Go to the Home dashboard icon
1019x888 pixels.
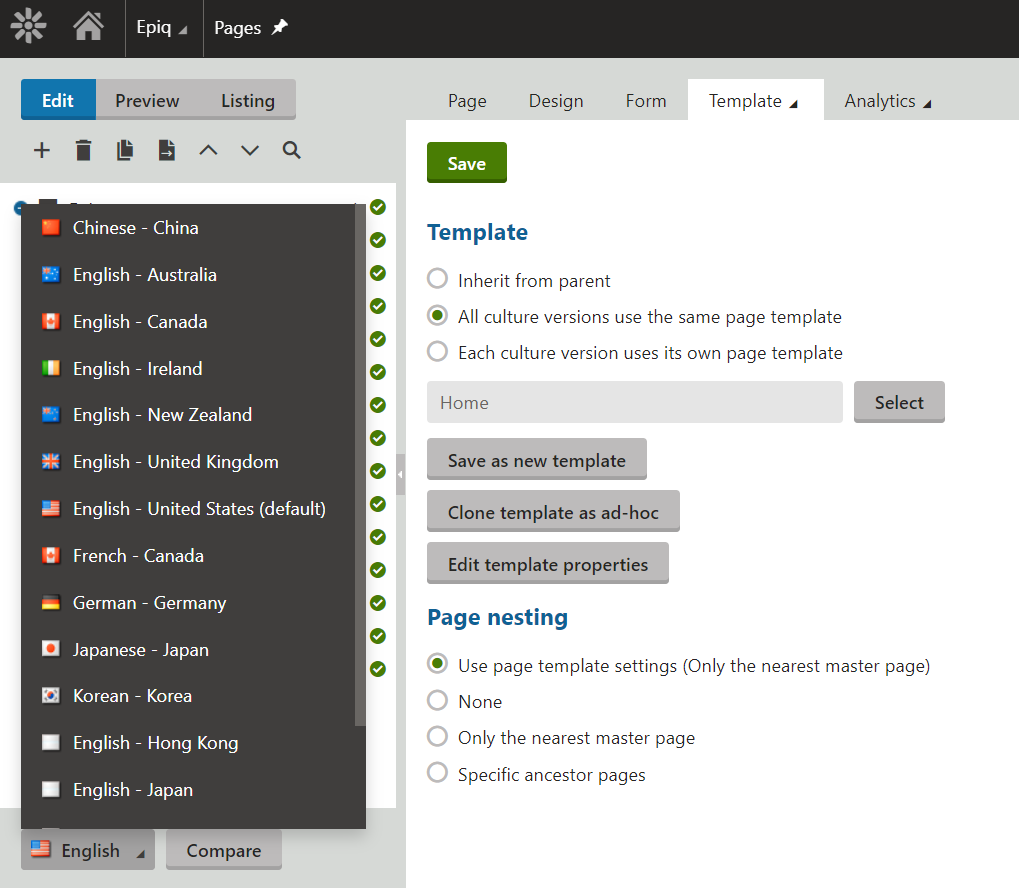tap(88, 27)
